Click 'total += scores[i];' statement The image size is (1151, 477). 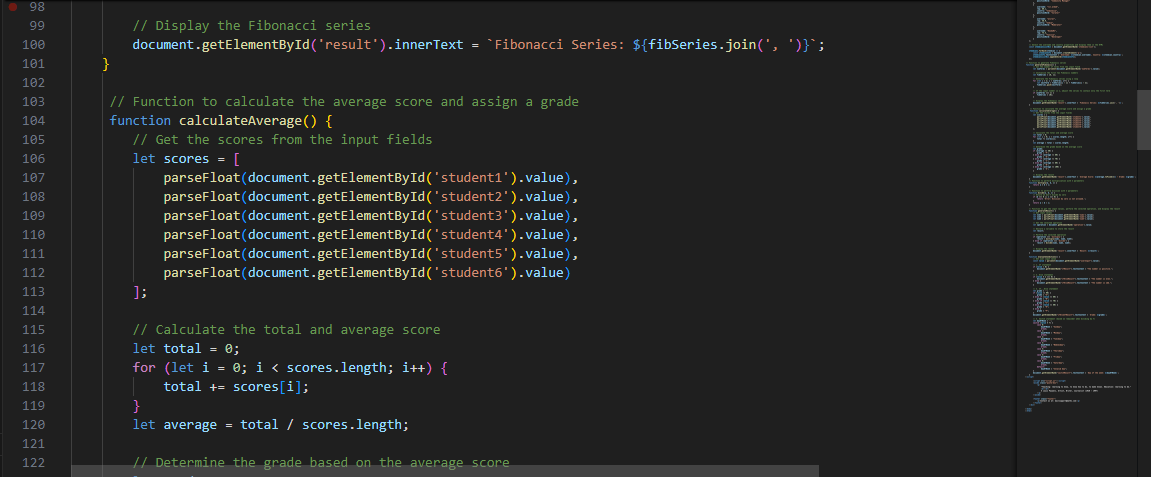pos(236,386)
